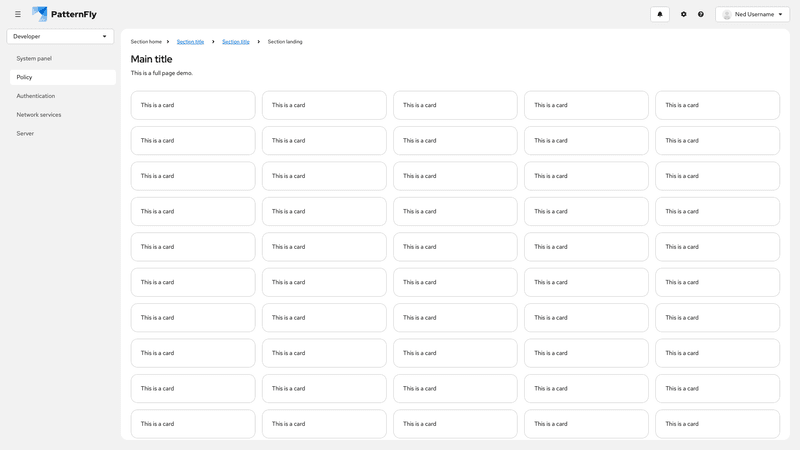Select the first card in top row
The height and width of the screenshot is (450, 800).
tap(193, 105)
